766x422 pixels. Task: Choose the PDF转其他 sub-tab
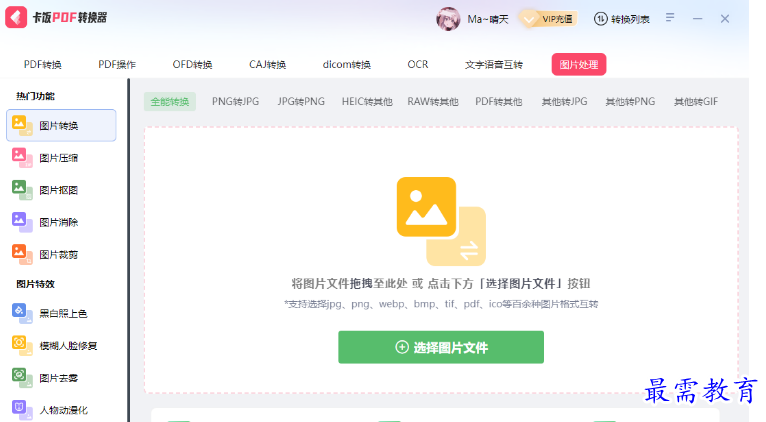(x=499, y=102)
